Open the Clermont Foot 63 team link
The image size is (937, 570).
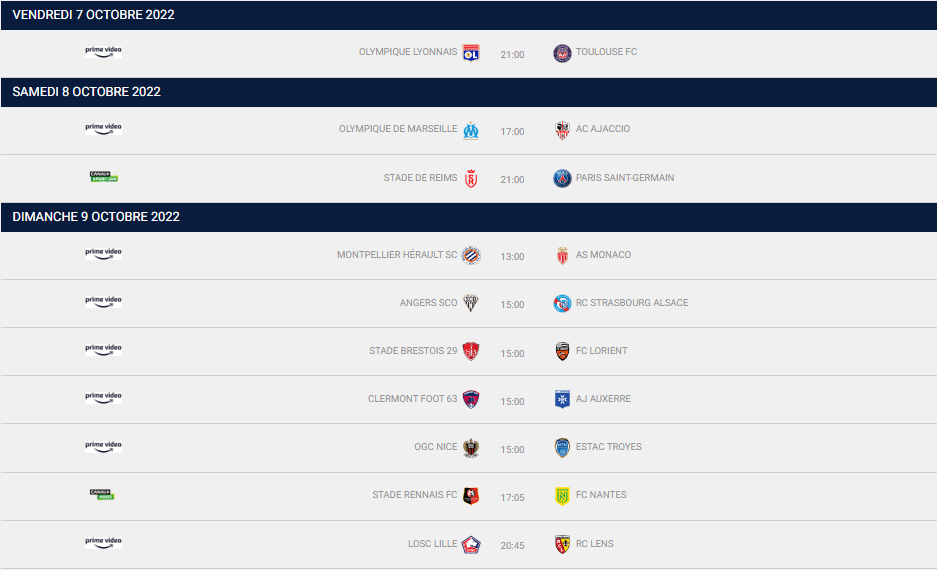point(412,399)
